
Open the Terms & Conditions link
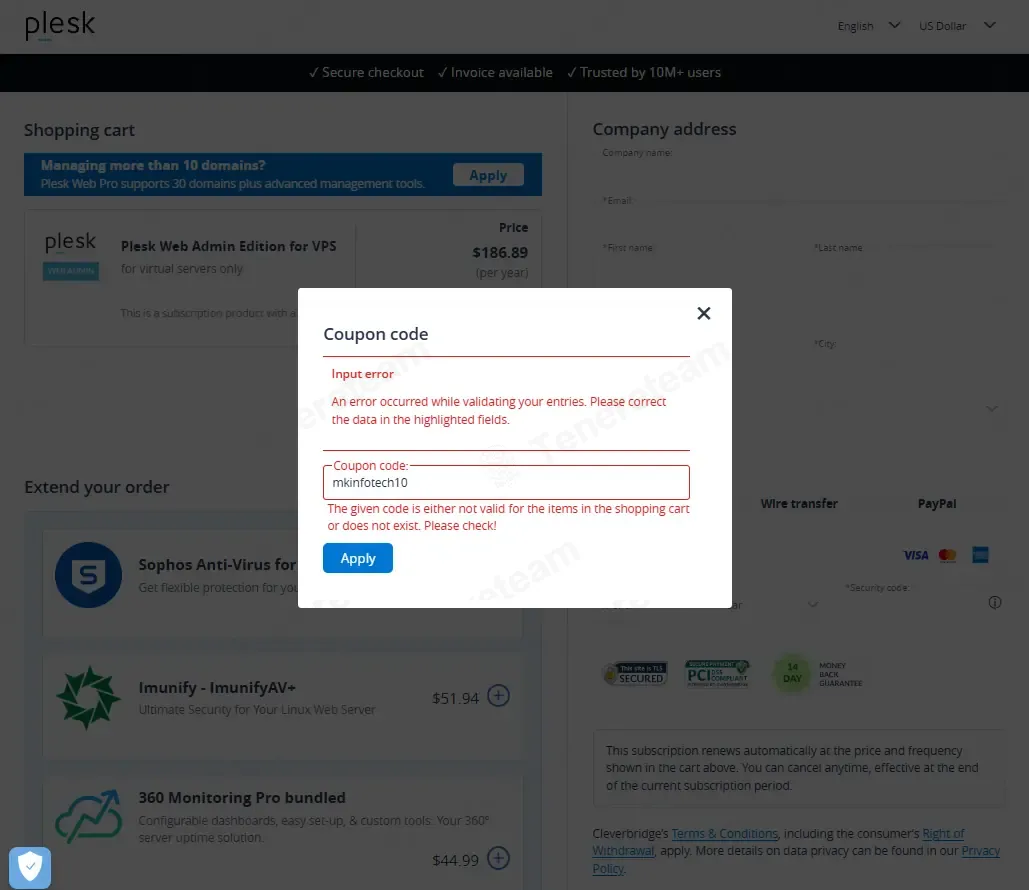pyautogui.click(x=724, y=834)
